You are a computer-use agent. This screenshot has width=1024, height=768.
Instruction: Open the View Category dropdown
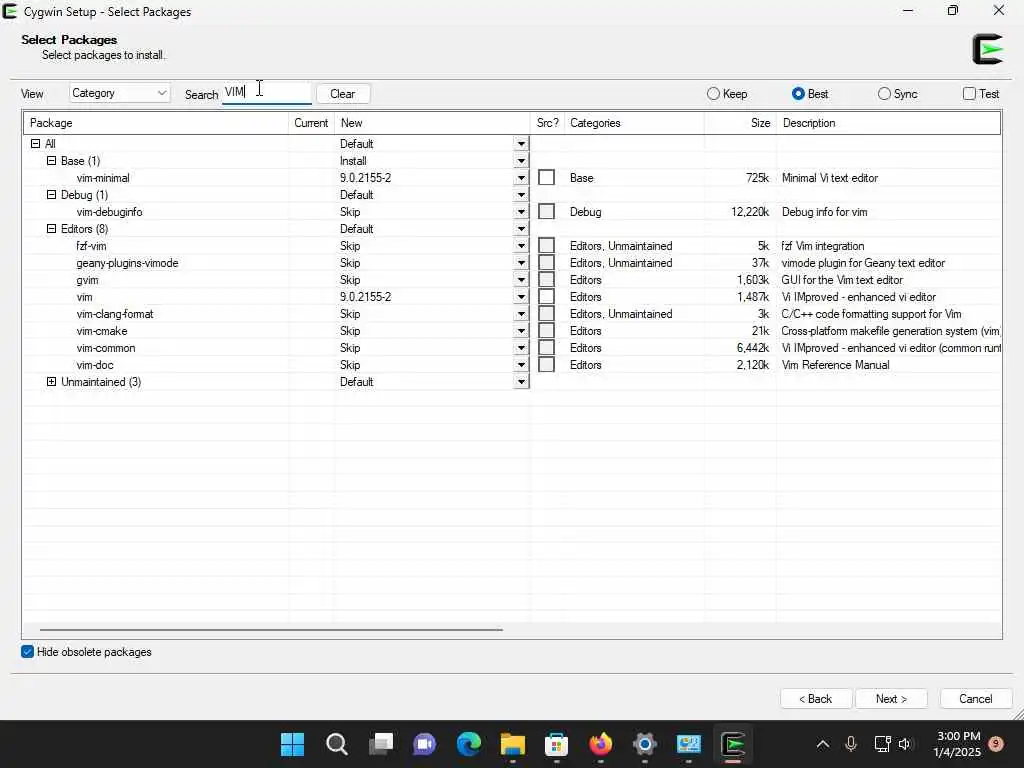click(x=120, y=93)
